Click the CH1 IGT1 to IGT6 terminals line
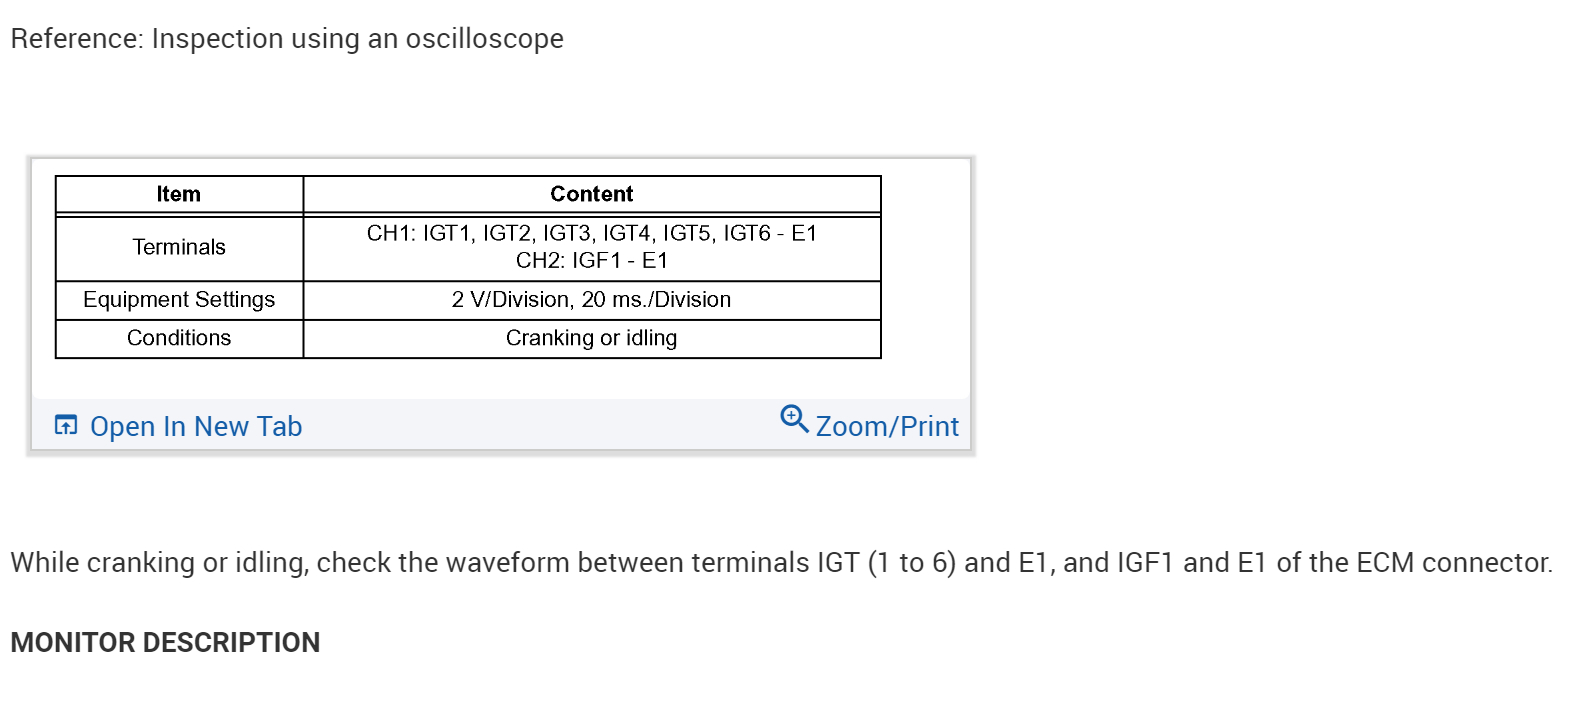 (591, 233)
